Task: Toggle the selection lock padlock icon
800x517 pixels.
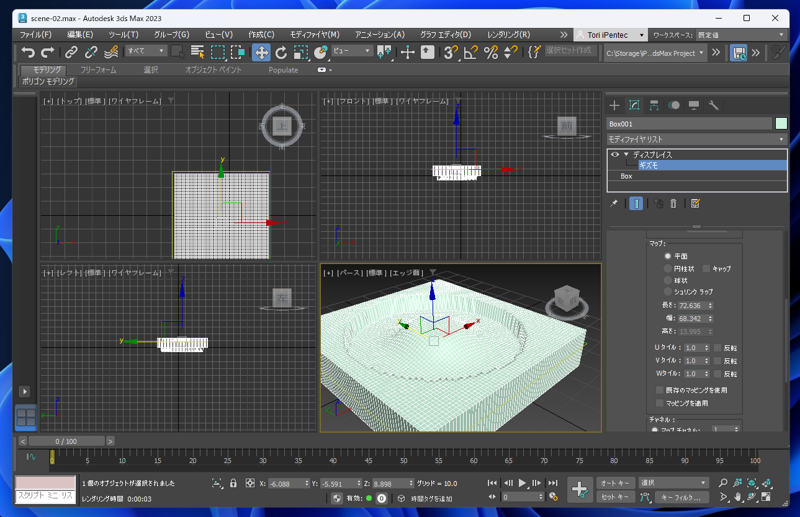Action: click(233, 483)
